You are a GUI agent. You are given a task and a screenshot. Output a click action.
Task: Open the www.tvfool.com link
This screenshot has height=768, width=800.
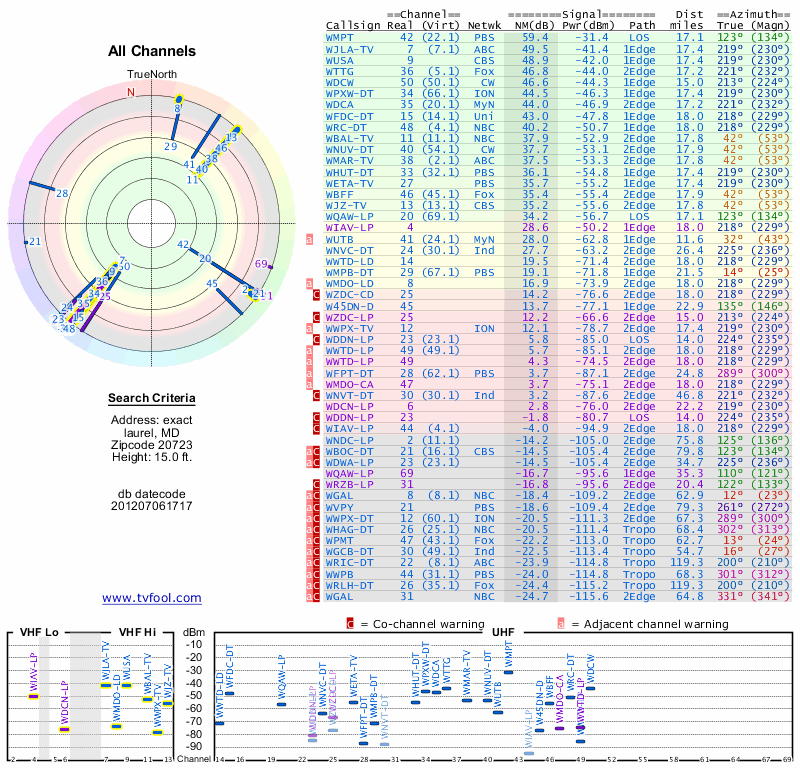(x=152, y=598)
